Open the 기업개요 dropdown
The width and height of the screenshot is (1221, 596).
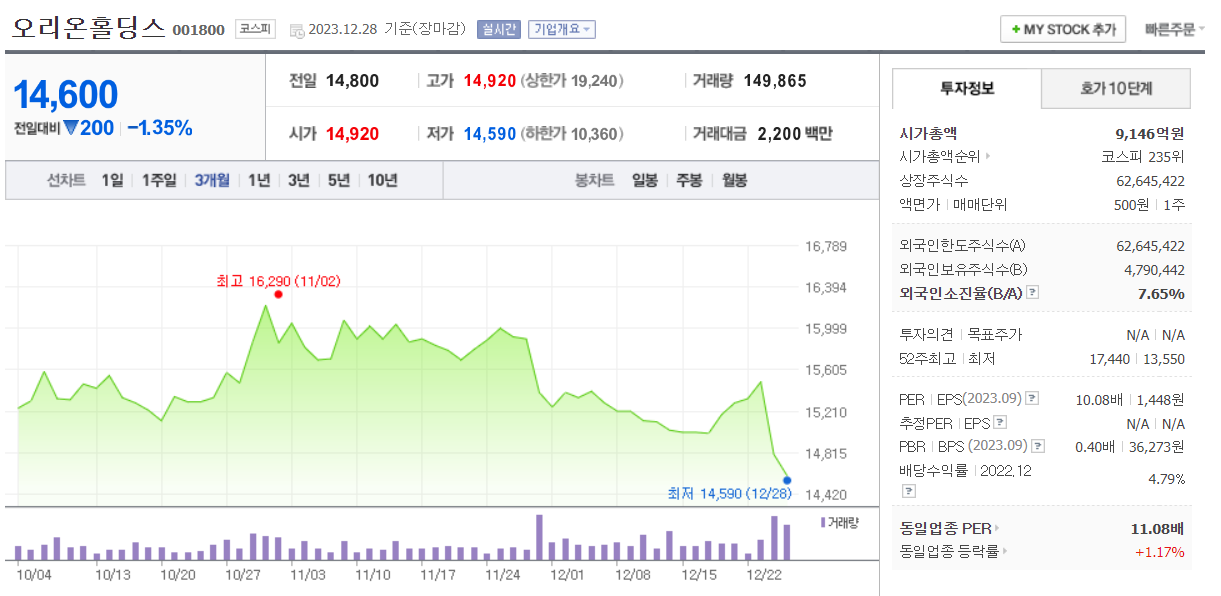tap(562, 29)
